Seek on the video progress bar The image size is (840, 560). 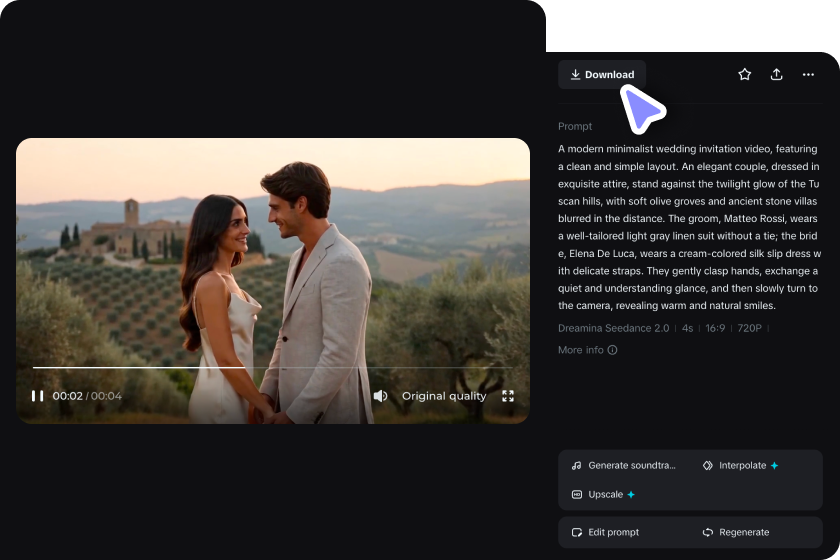click(x=273, y=368)
